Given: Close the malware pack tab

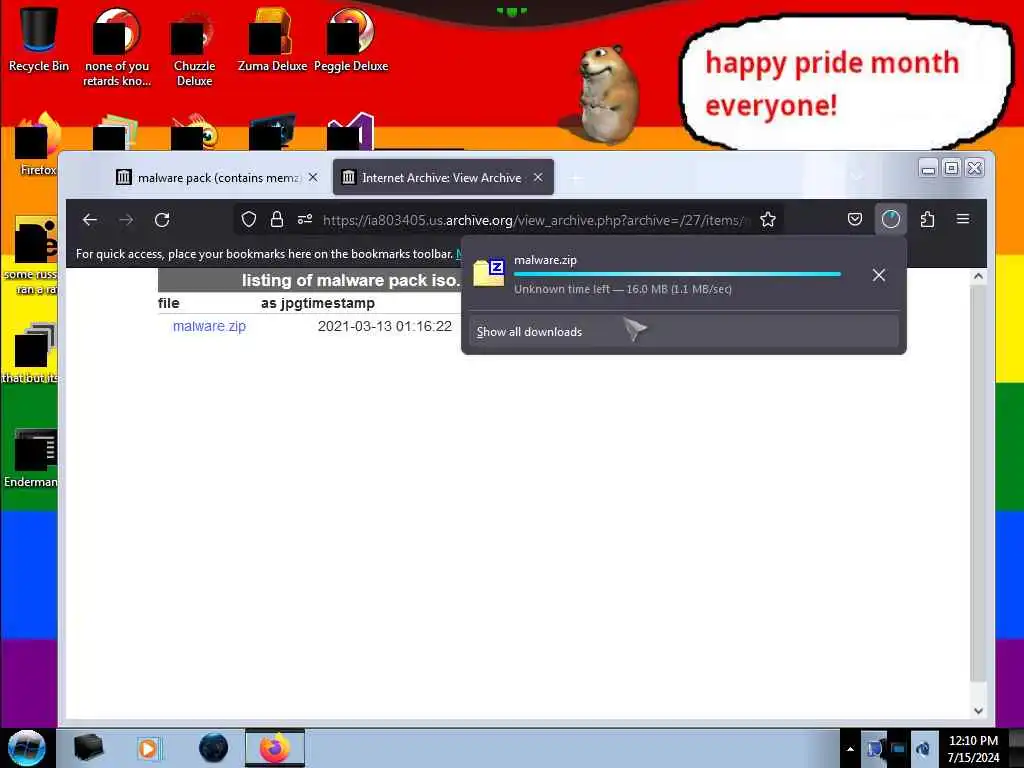Looking at the screenshot, I should coord(313,178).
